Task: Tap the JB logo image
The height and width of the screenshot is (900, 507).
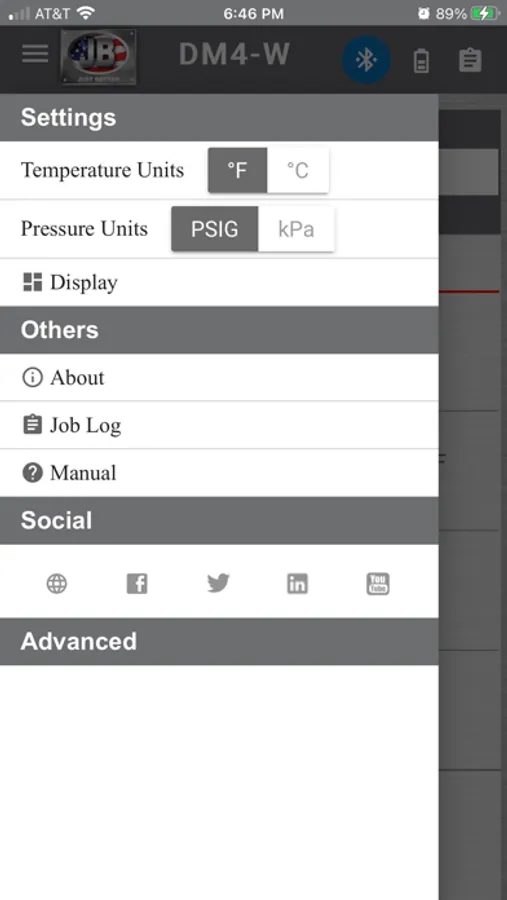Action: (99, 57)
